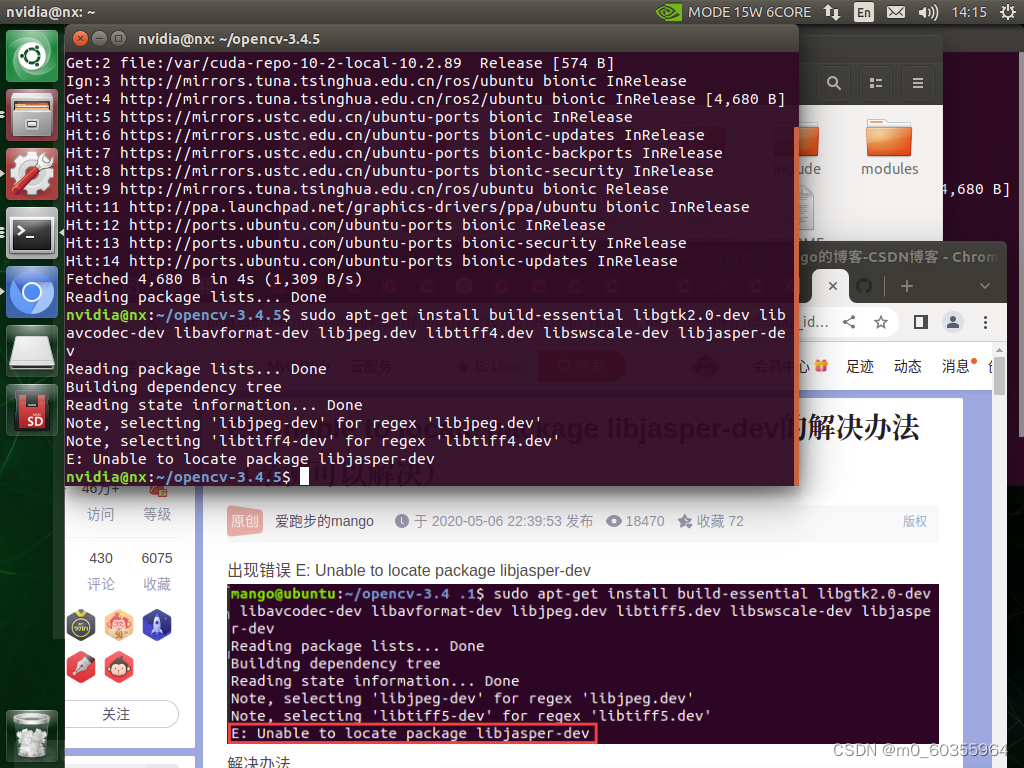Open author 爱跑步的mango profile link

324,521
